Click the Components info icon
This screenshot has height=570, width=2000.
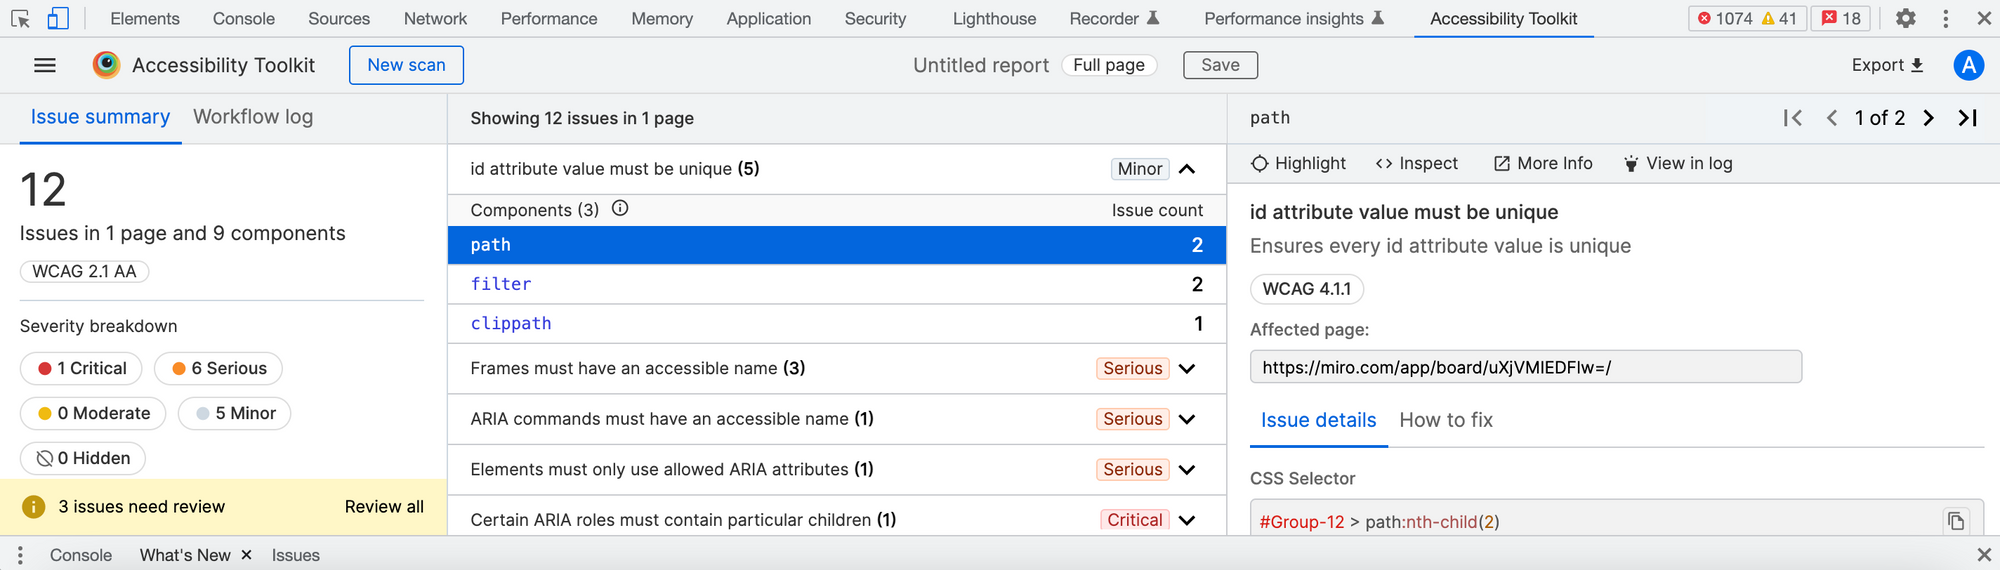(x=620, y=209)
